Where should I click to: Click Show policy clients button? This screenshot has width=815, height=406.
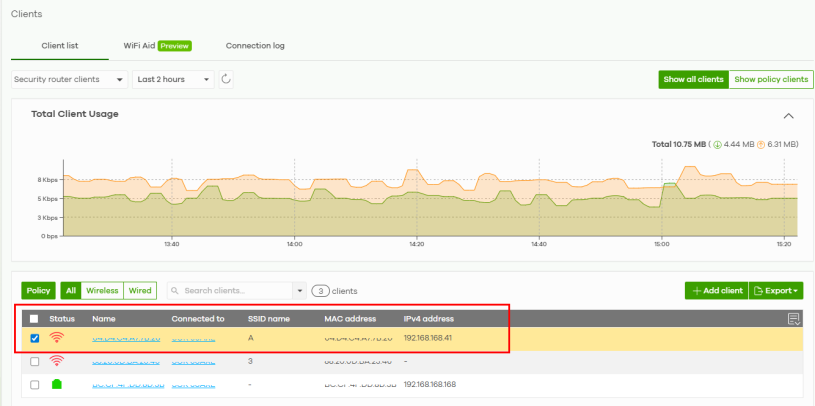tap(771, 80)
